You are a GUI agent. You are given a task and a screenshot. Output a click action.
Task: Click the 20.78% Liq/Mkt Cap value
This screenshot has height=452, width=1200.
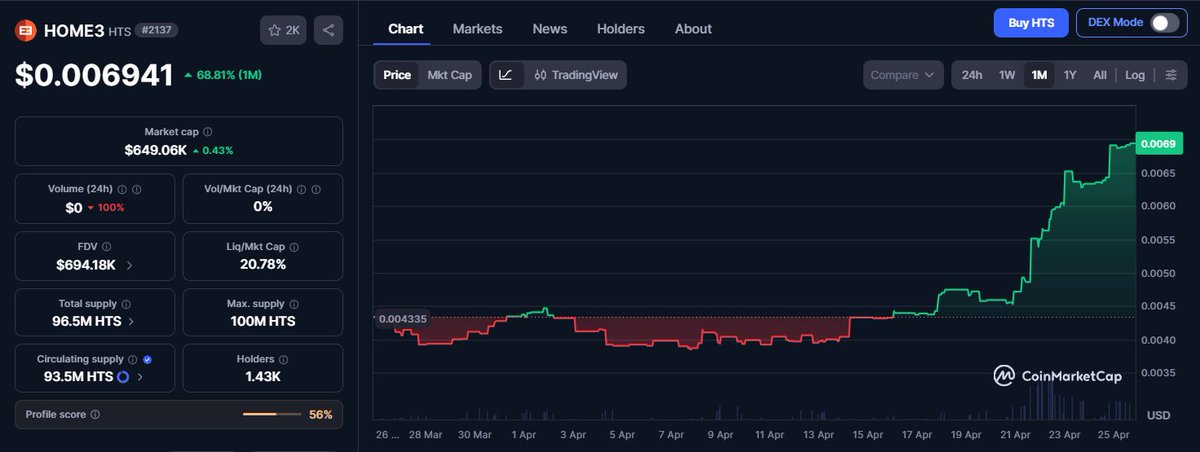pos(261,265)
